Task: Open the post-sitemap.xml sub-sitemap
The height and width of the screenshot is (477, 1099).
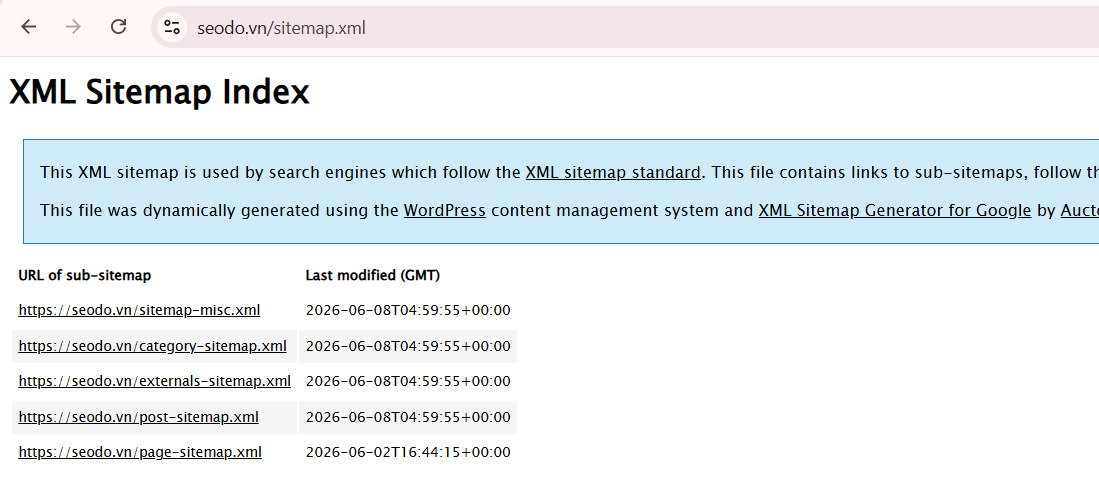Action: click(138, 417)
